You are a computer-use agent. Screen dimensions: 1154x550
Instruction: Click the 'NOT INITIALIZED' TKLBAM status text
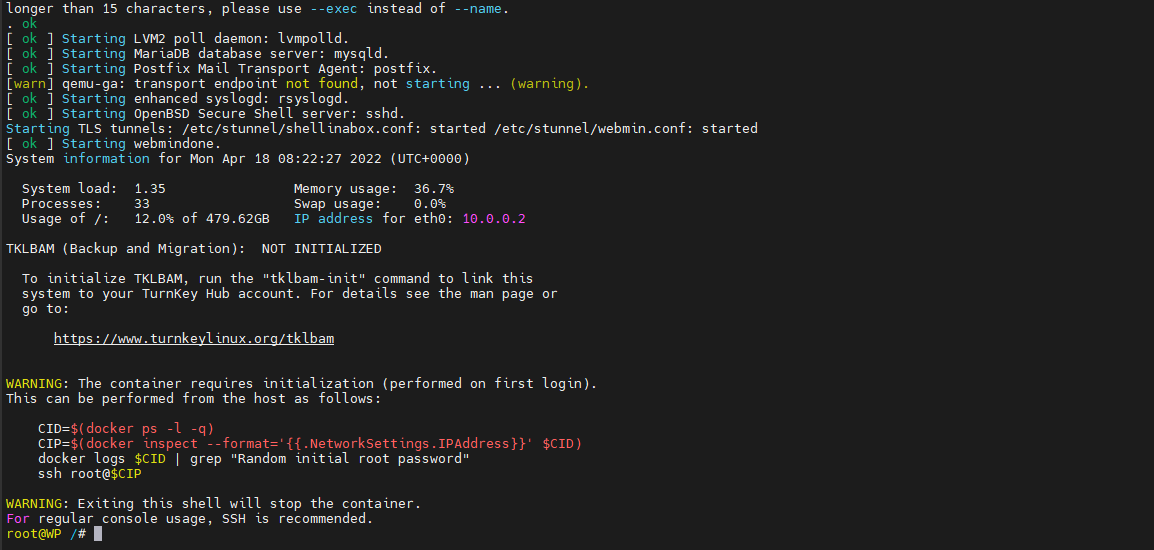(x=322, y=249)
